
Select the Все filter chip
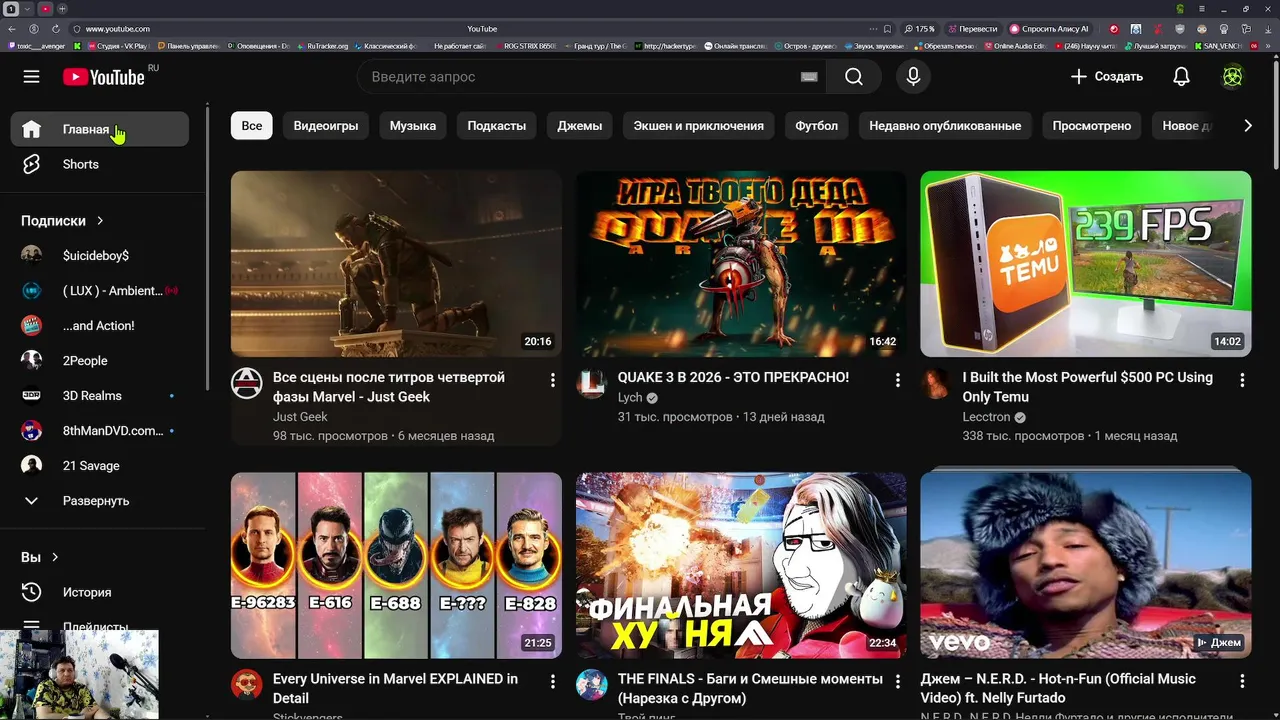252,126
